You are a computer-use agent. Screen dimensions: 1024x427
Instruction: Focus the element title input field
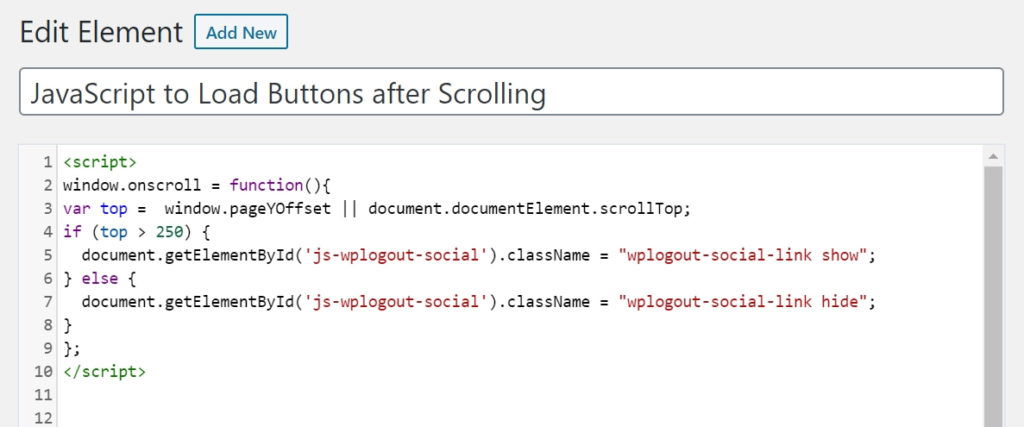coord(511,91)
